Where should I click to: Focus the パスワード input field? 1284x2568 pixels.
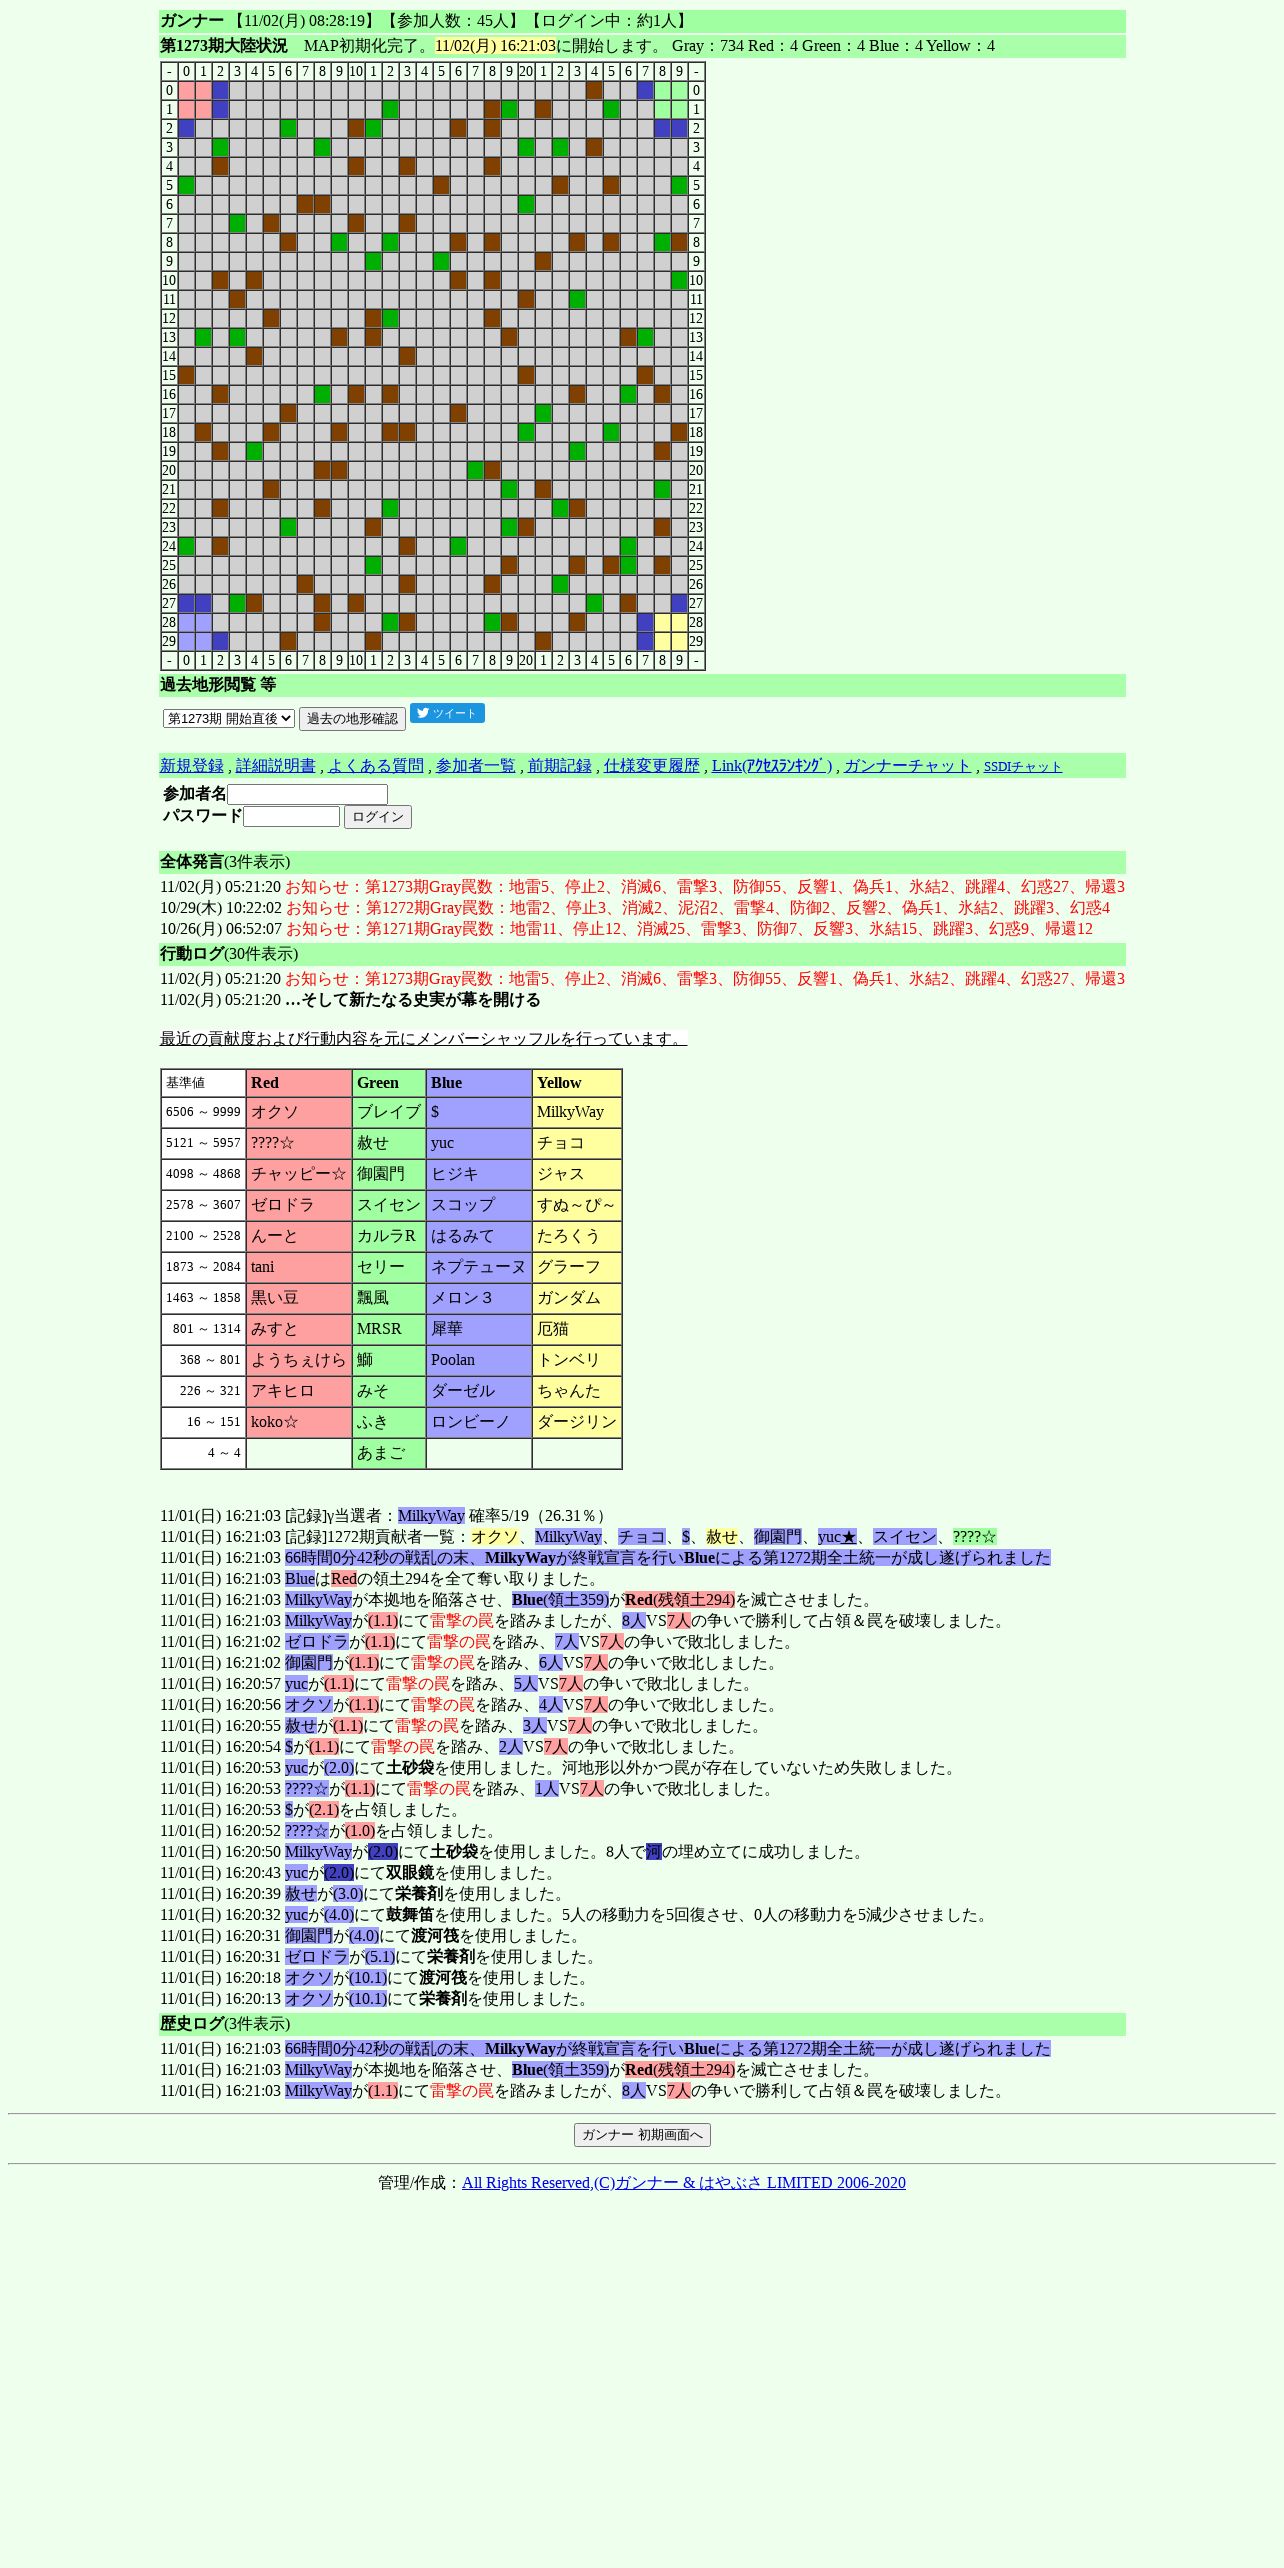pos(291,817)
